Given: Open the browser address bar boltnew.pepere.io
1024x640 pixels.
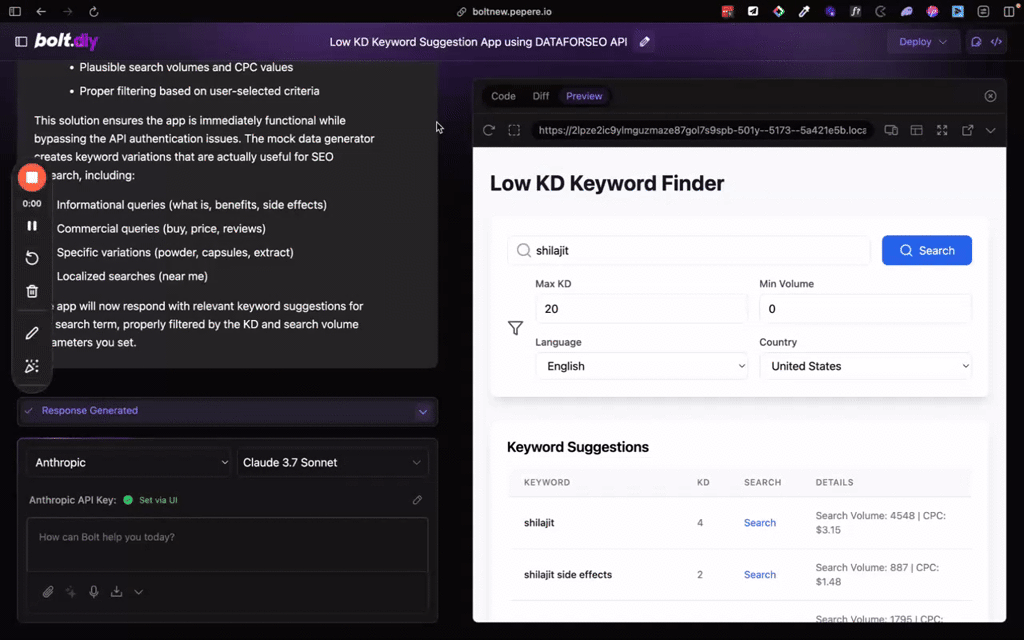Looking at the screenshot, I should click(x=511, y=12).
